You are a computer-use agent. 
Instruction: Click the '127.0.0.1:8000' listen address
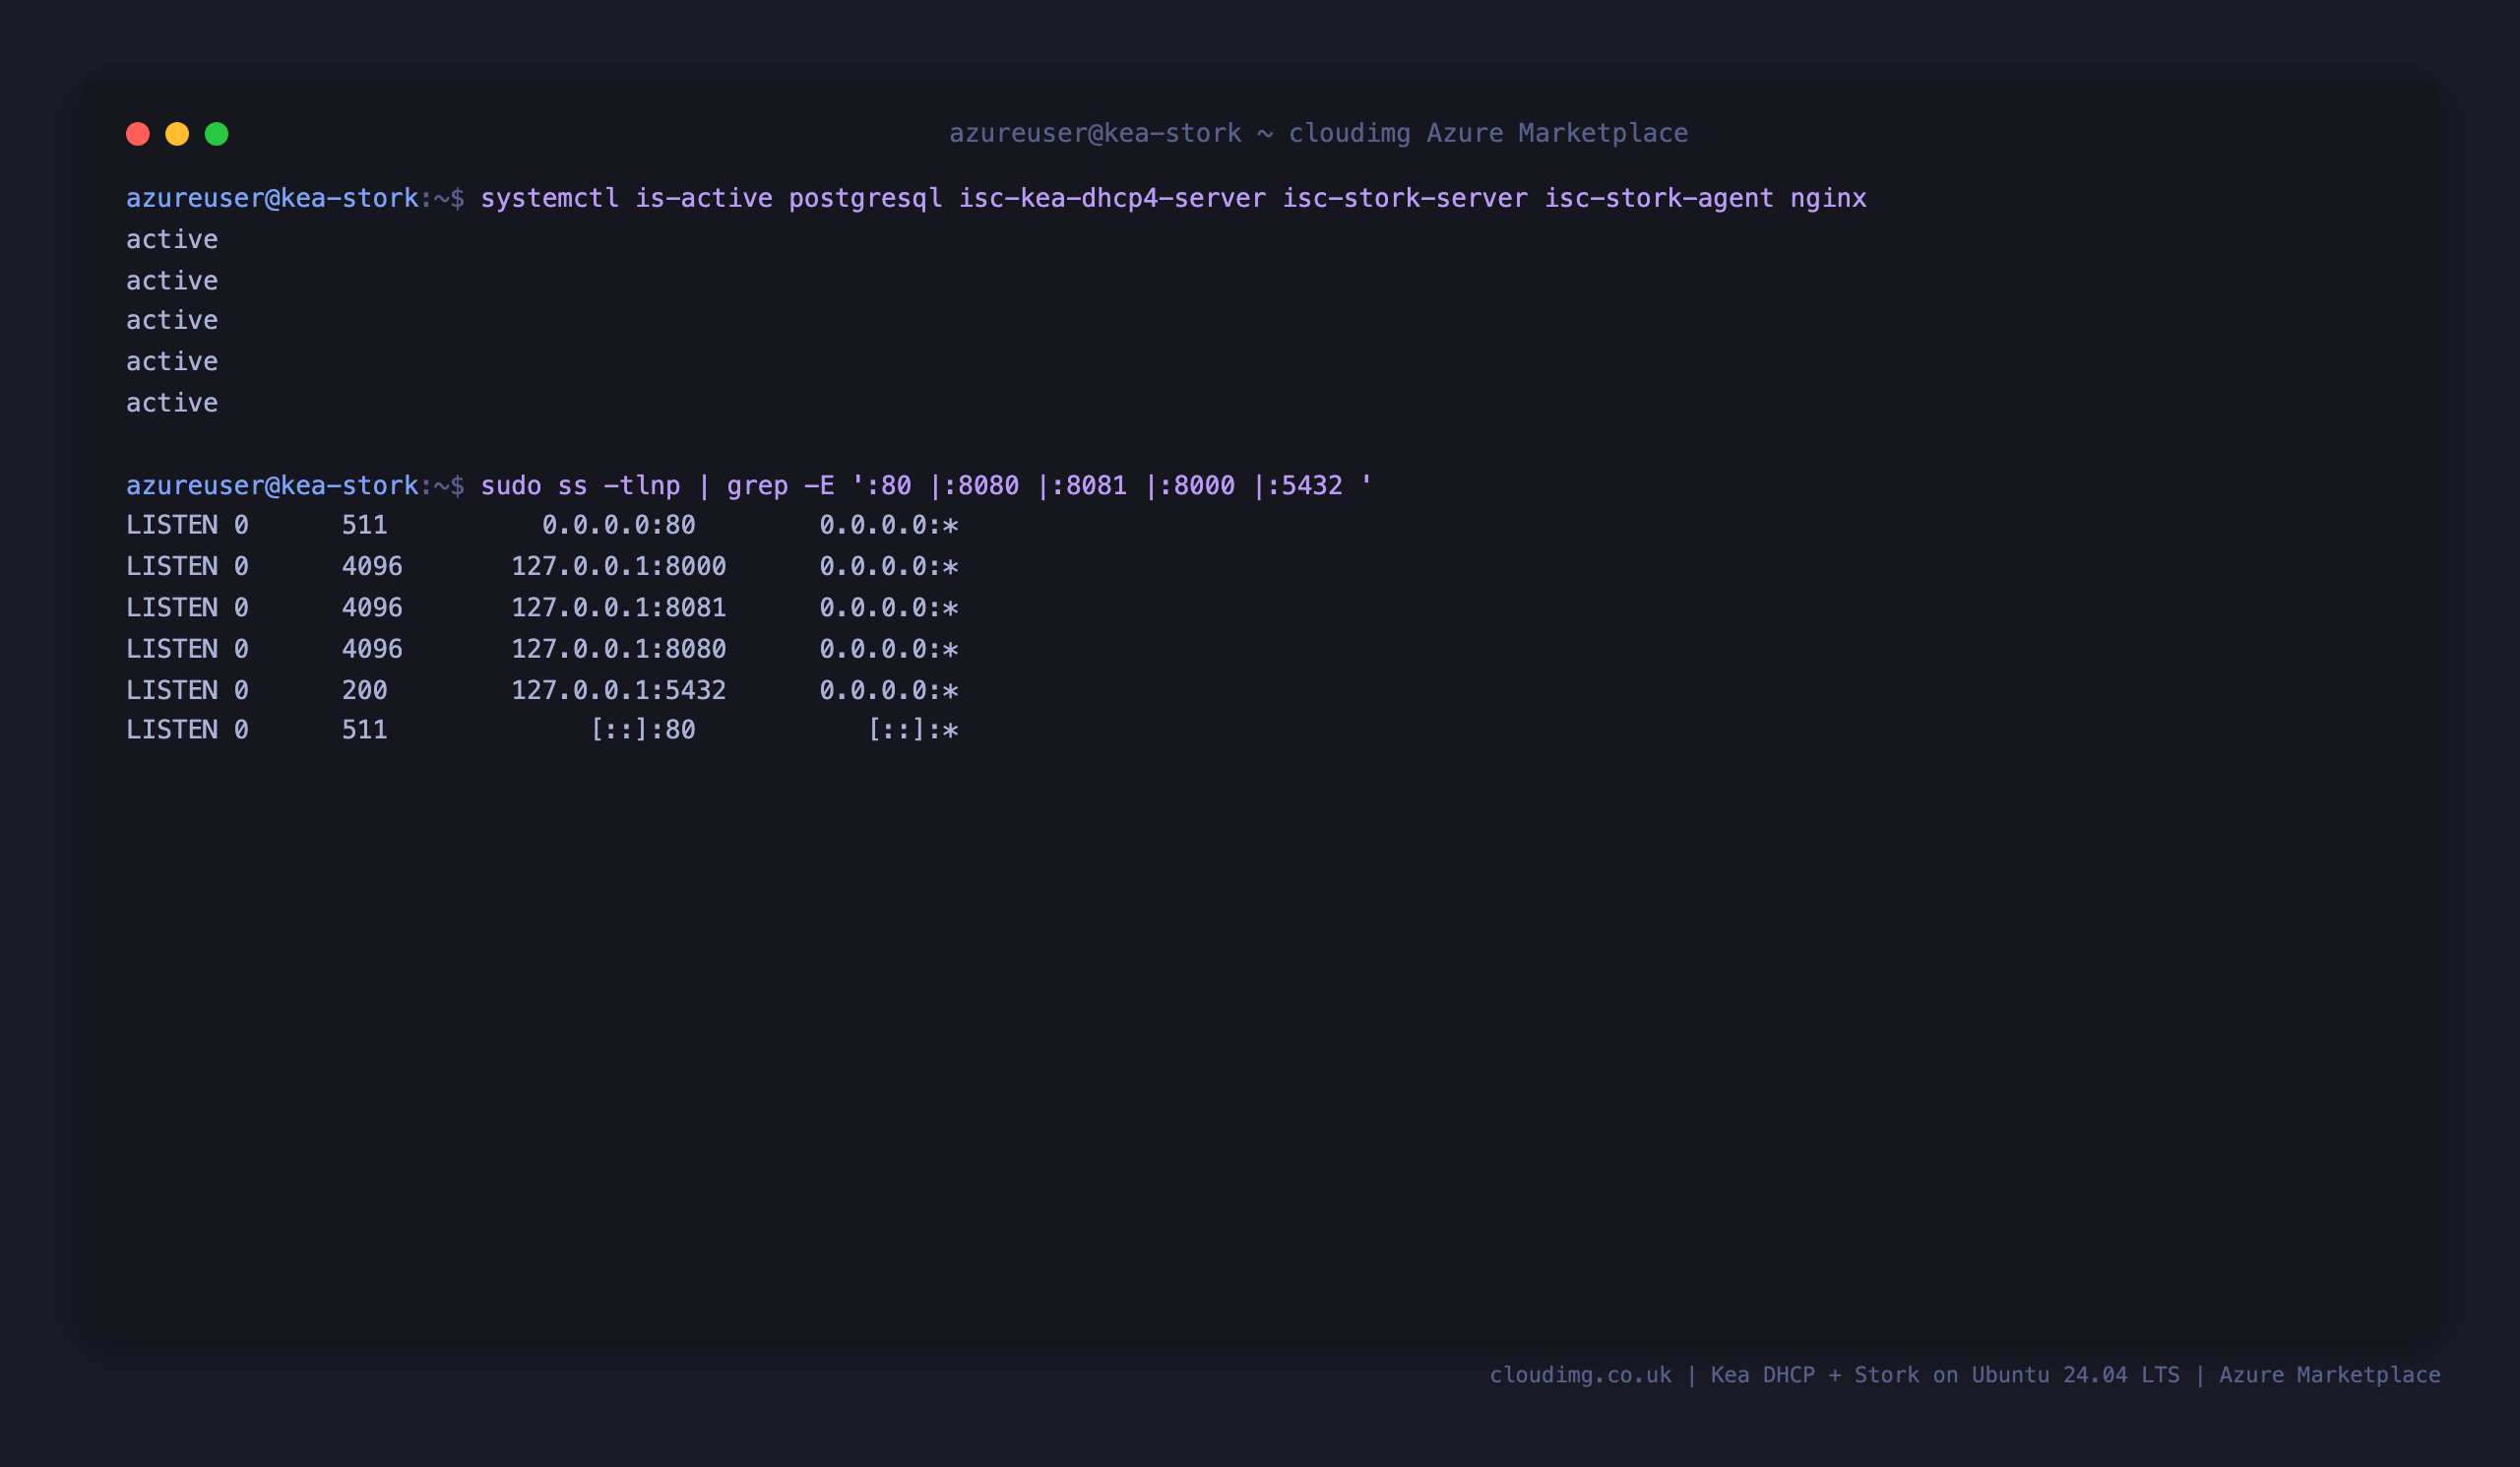tap(619, 566)
